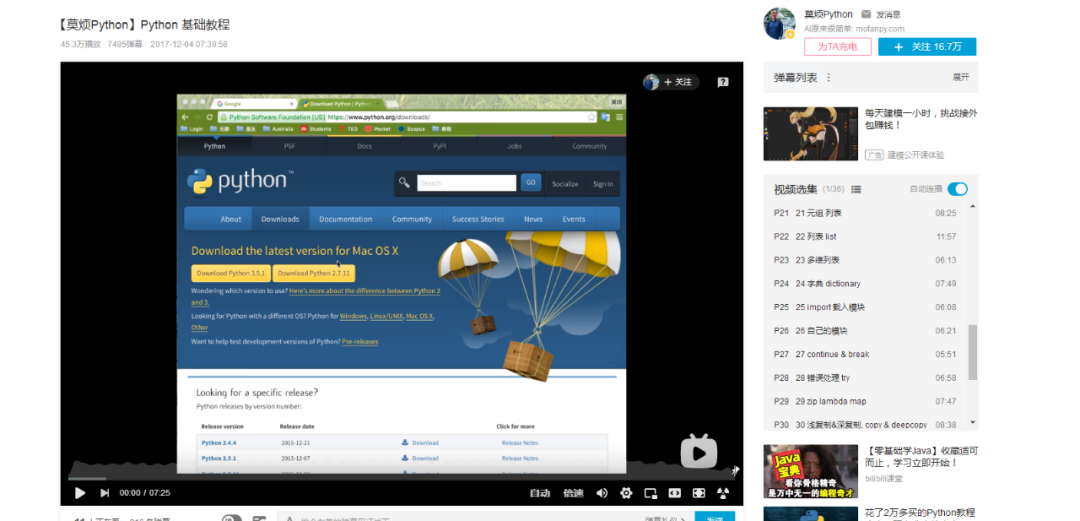Select episode P30 浅复制&深复制
Screen dimensions: 1080x521
(x=865, y=423)
